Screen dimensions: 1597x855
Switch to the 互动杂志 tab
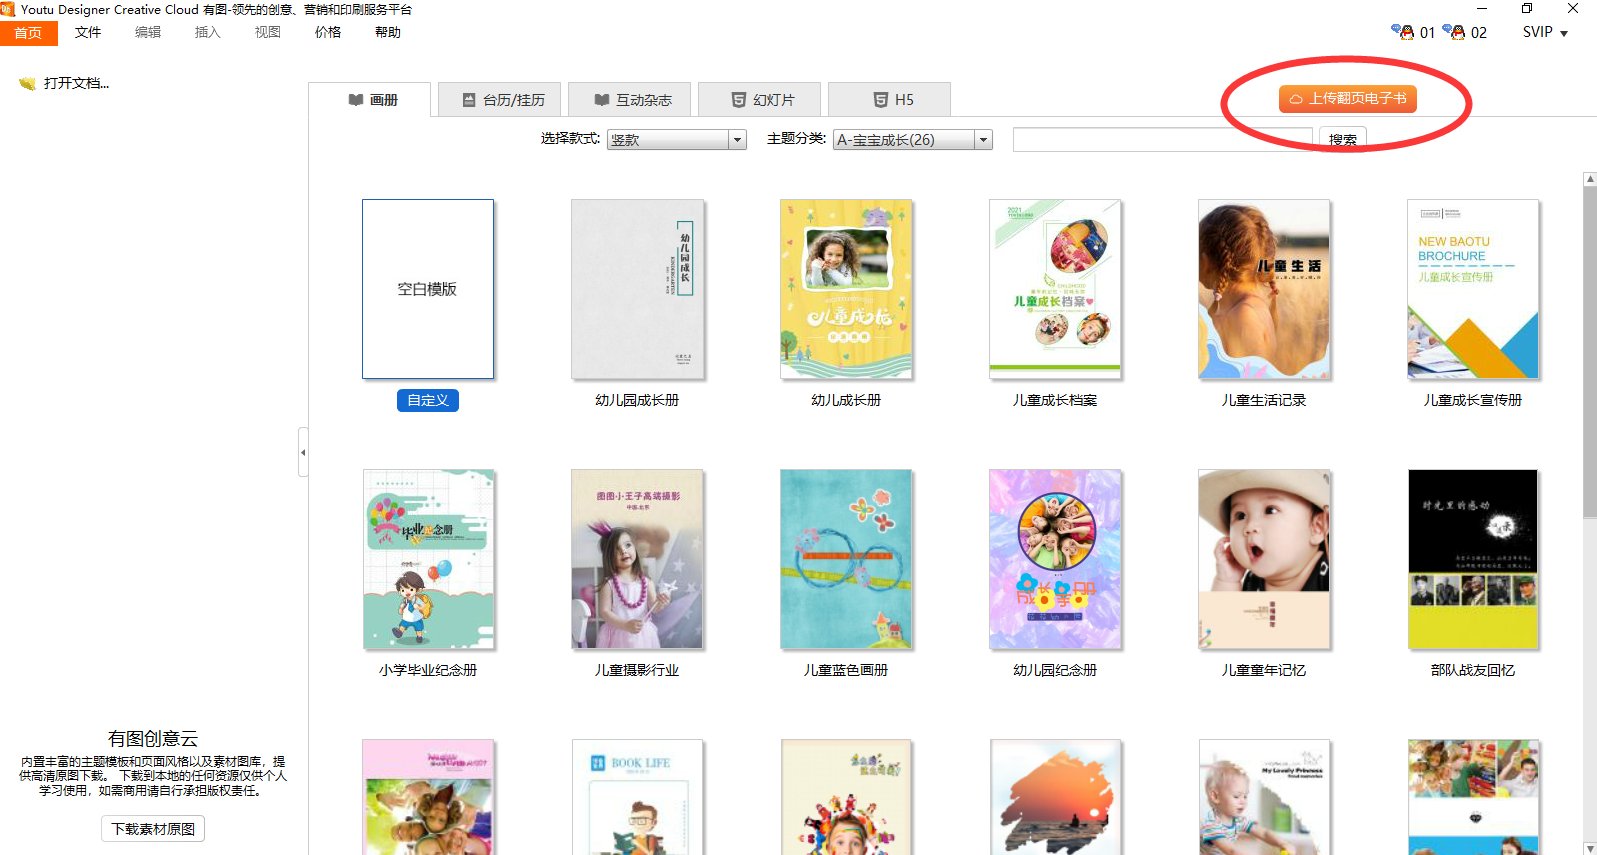[632, 100]
